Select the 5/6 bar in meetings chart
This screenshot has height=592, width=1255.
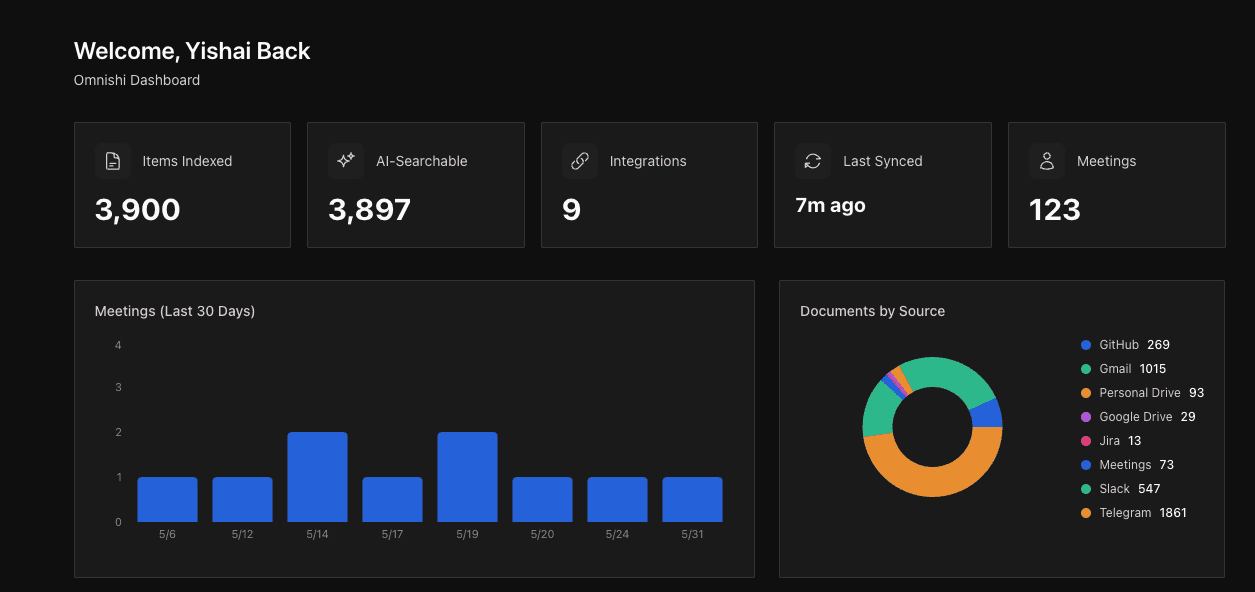167,499
